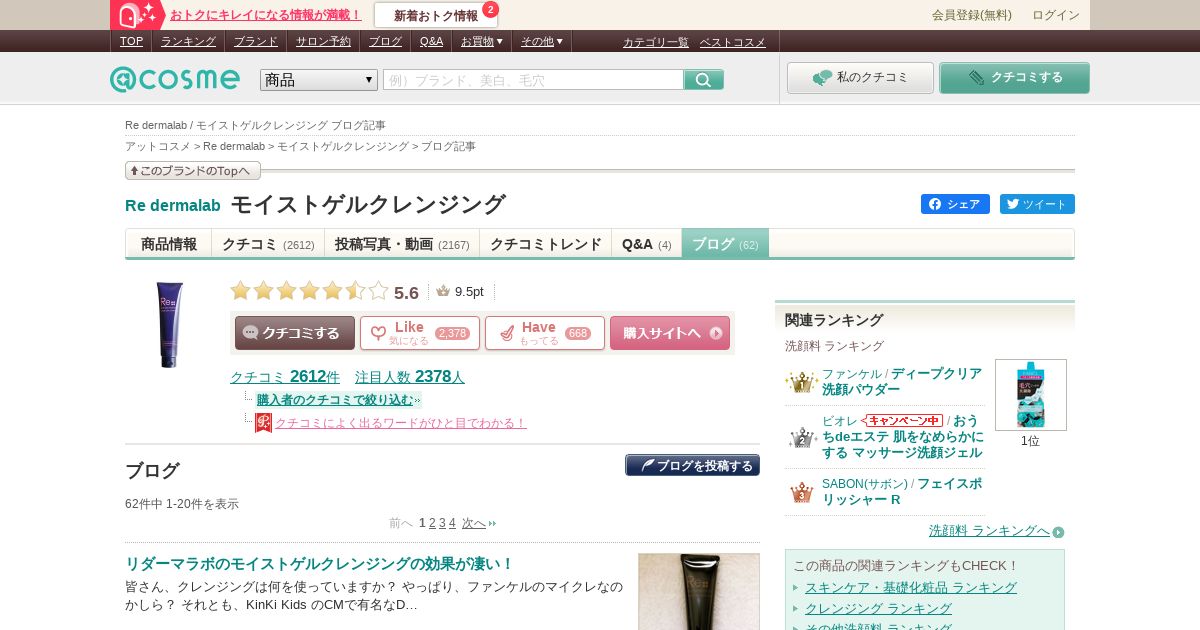Open the クチコミ 2612件 link
The width and height of the screenshot is (1200, 630).
tap(285, 377)
